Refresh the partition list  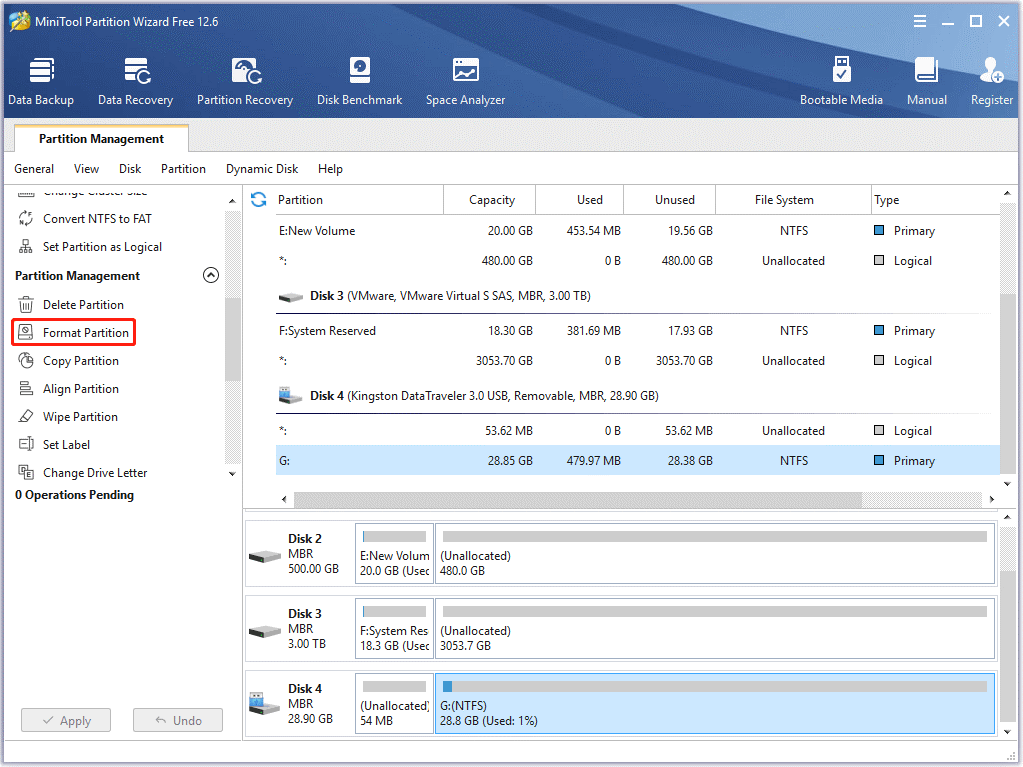(258, 200)
